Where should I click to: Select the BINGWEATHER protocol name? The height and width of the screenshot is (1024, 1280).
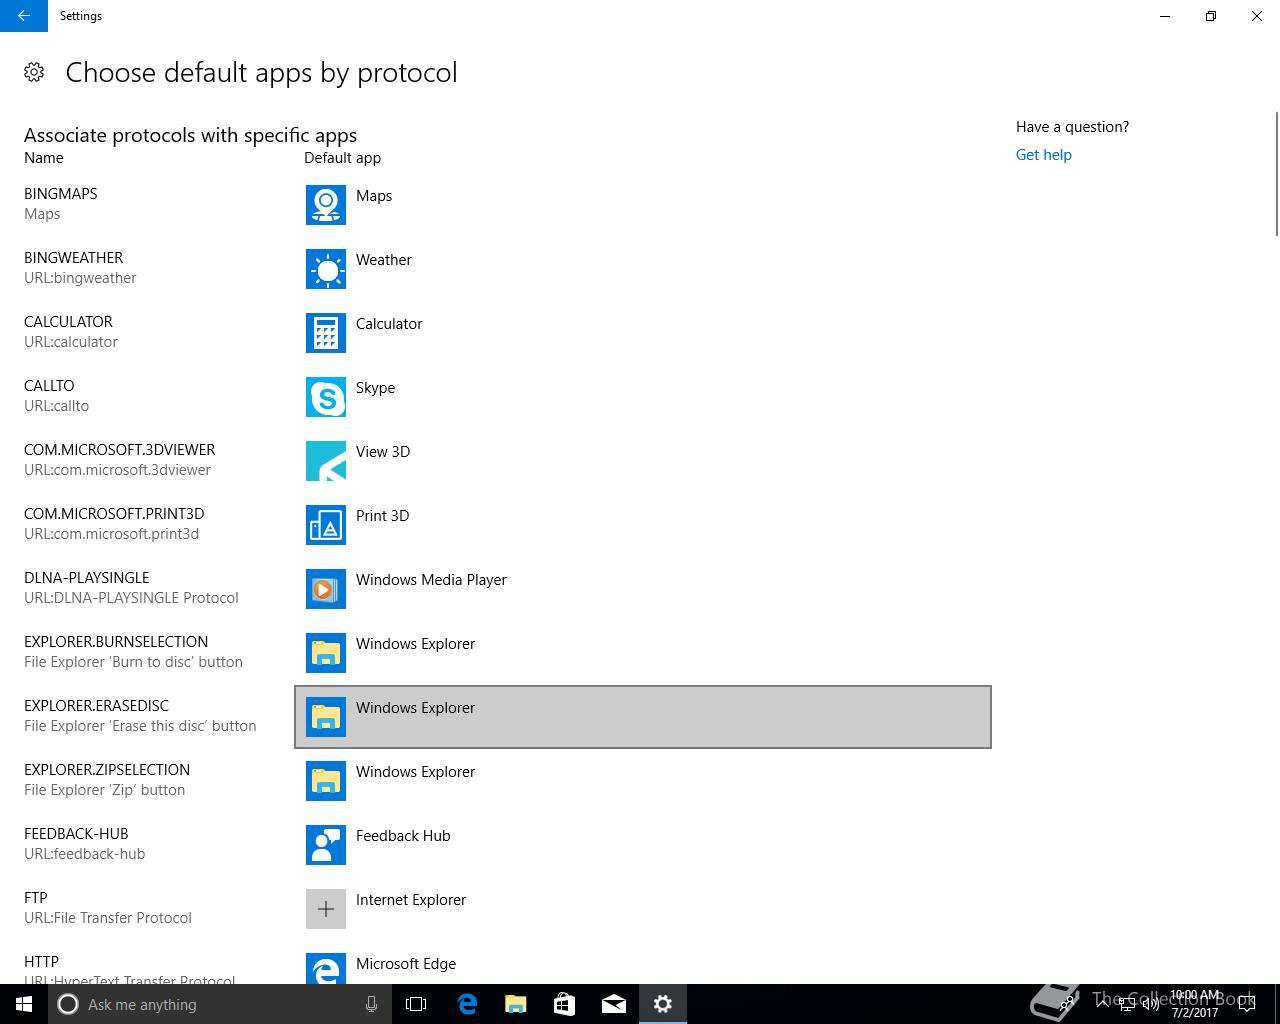pos(74,258)
